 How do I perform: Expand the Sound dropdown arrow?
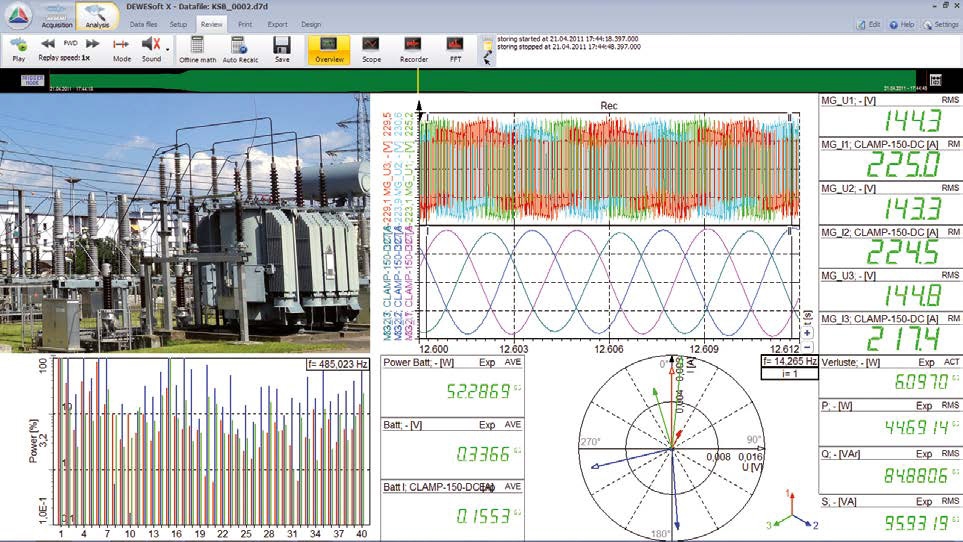[167, 48]
